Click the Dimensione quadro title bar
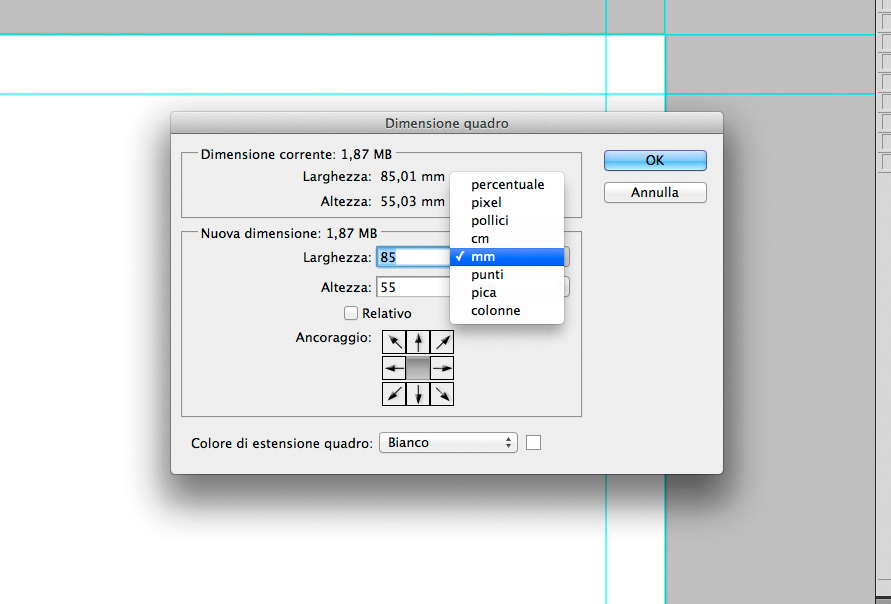The width and height of the screenshot is (891, 604). (447, 123)
